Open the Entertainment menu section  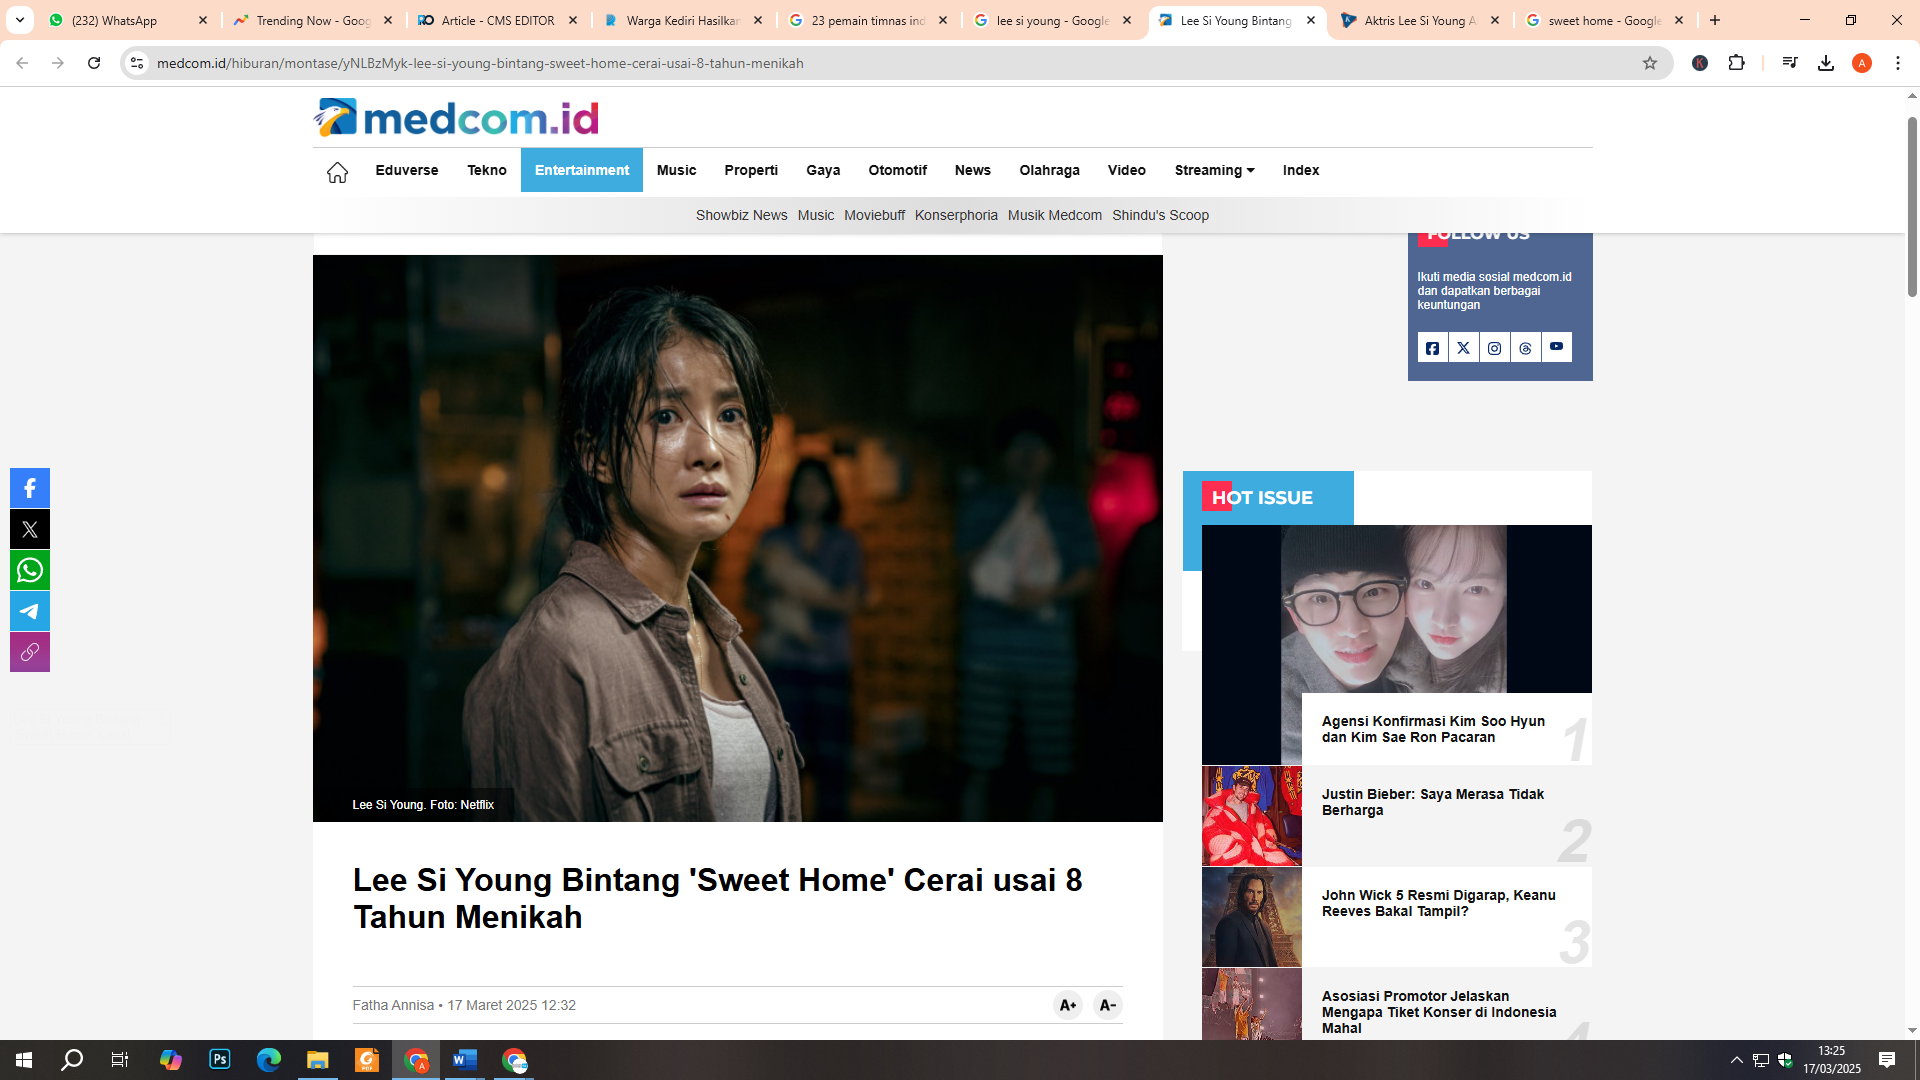tap(581, 170)
